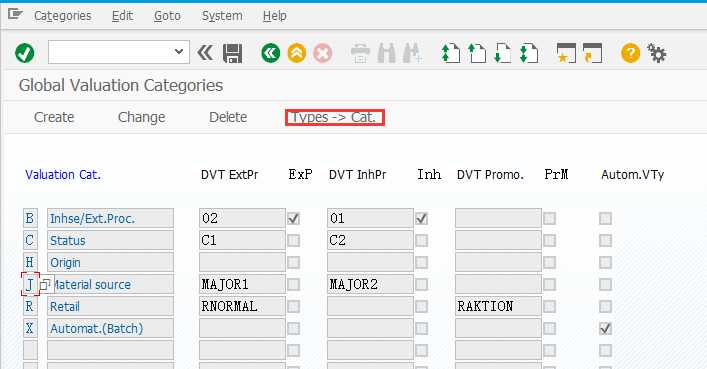Toggle Autom.VTy checkbox in Automat.(Batch) row

[x=606, y=329]
